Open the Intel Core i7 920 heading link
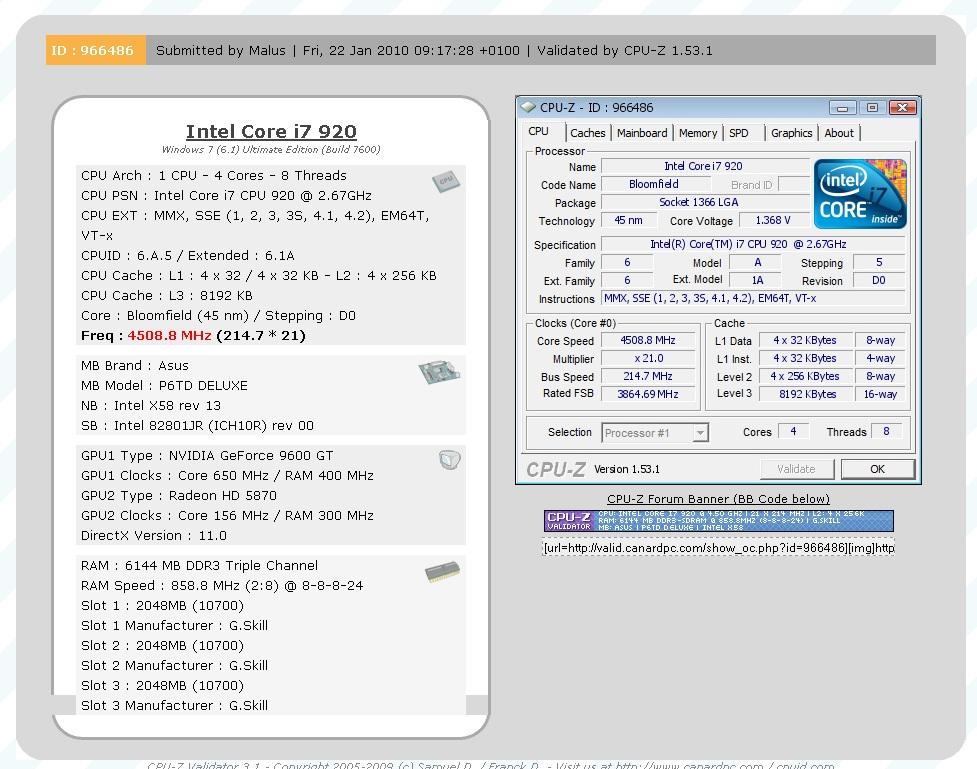Screen dimensions: 977x769 tap(271, 131)
